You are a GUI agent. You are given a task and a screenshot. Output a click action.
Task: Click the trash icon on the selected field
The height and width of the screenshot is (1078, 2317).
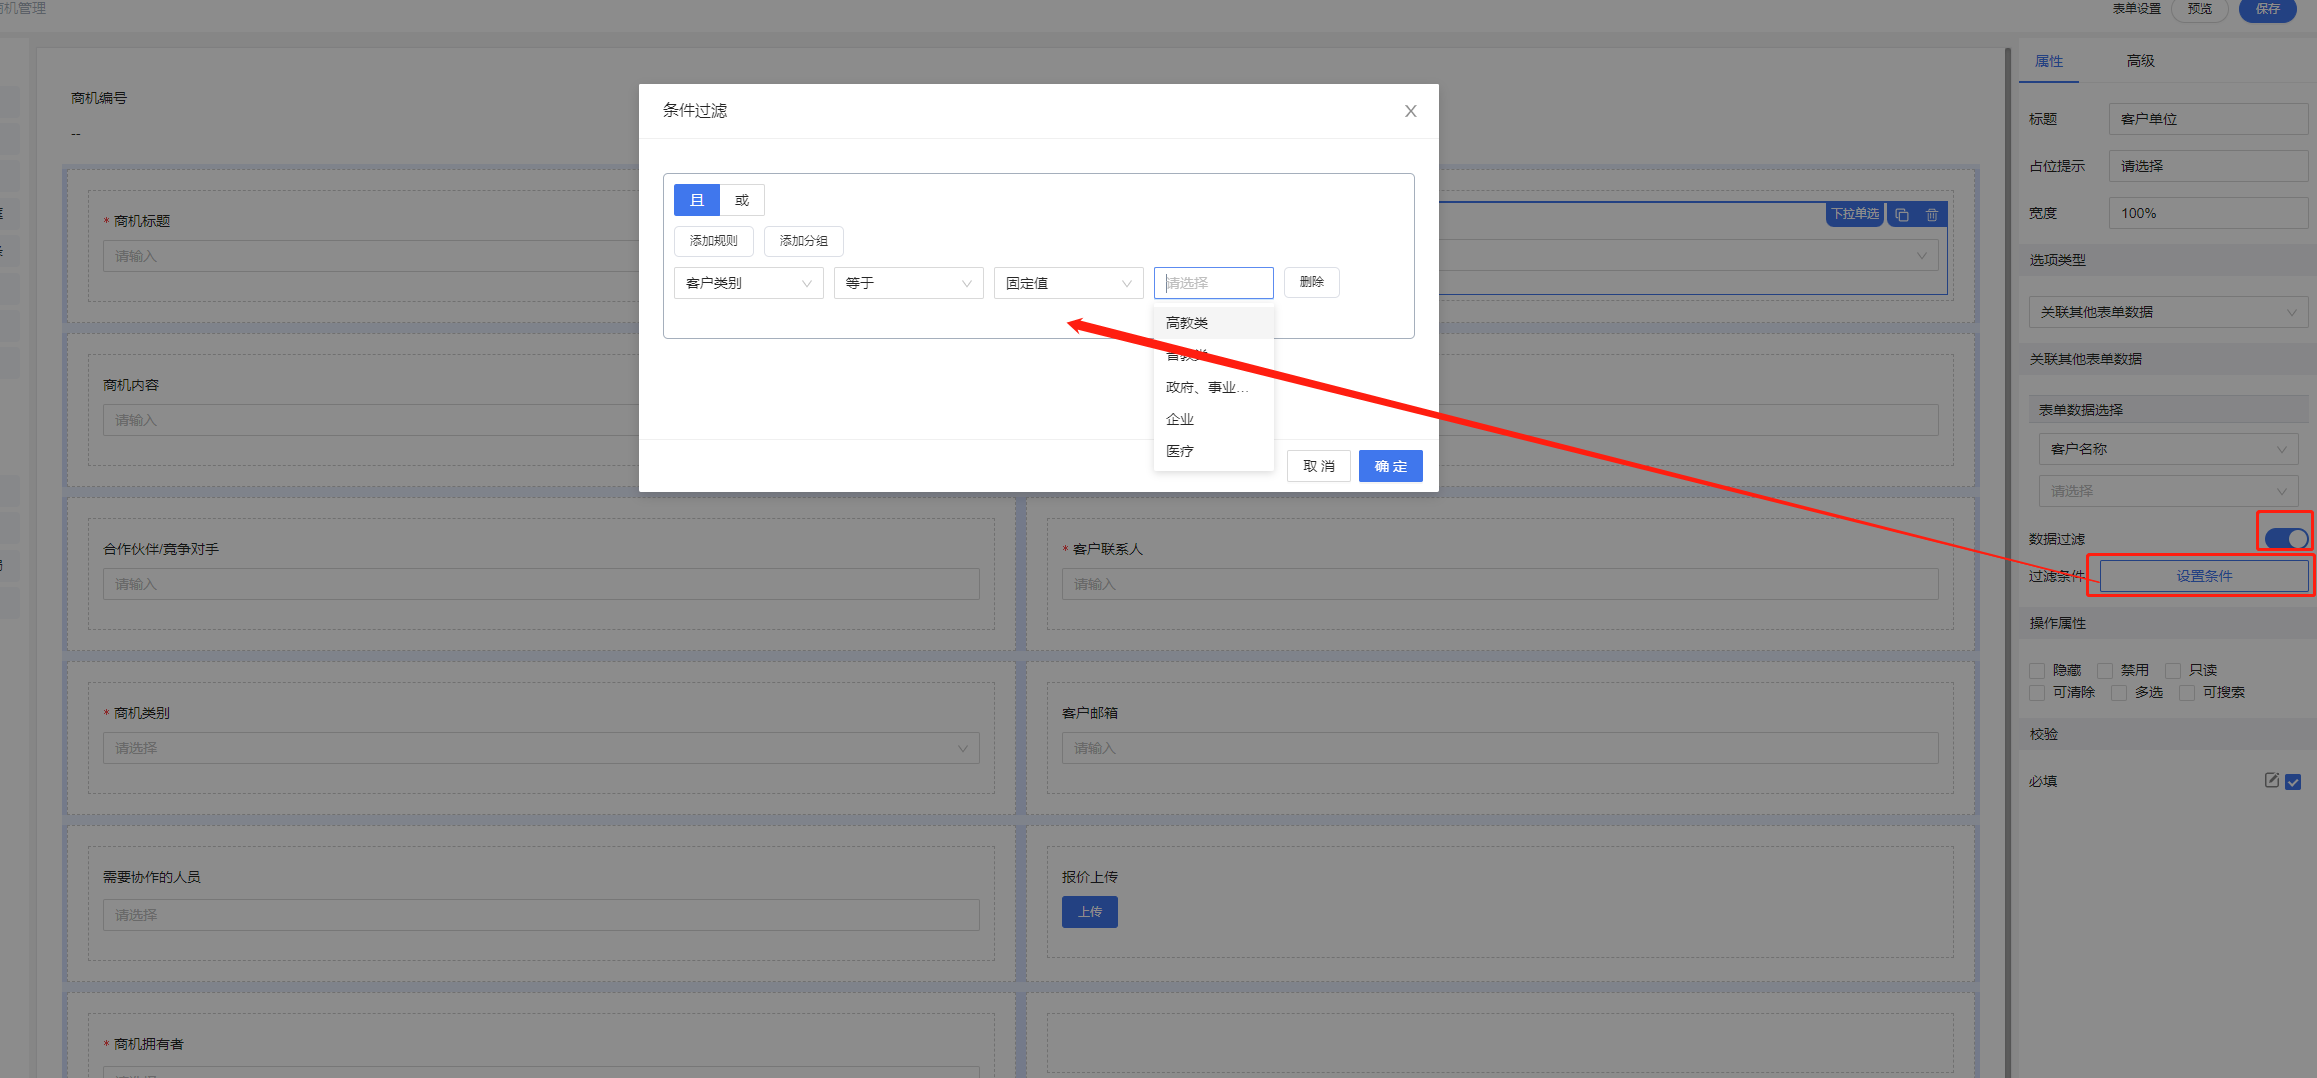tap(1932, 215)
